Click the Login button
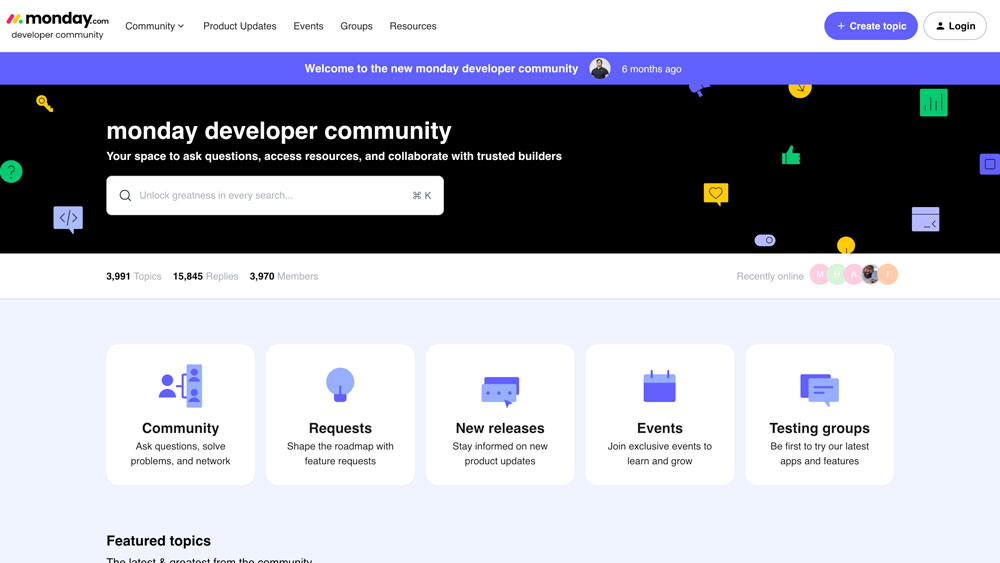 (x=955, y=26)
